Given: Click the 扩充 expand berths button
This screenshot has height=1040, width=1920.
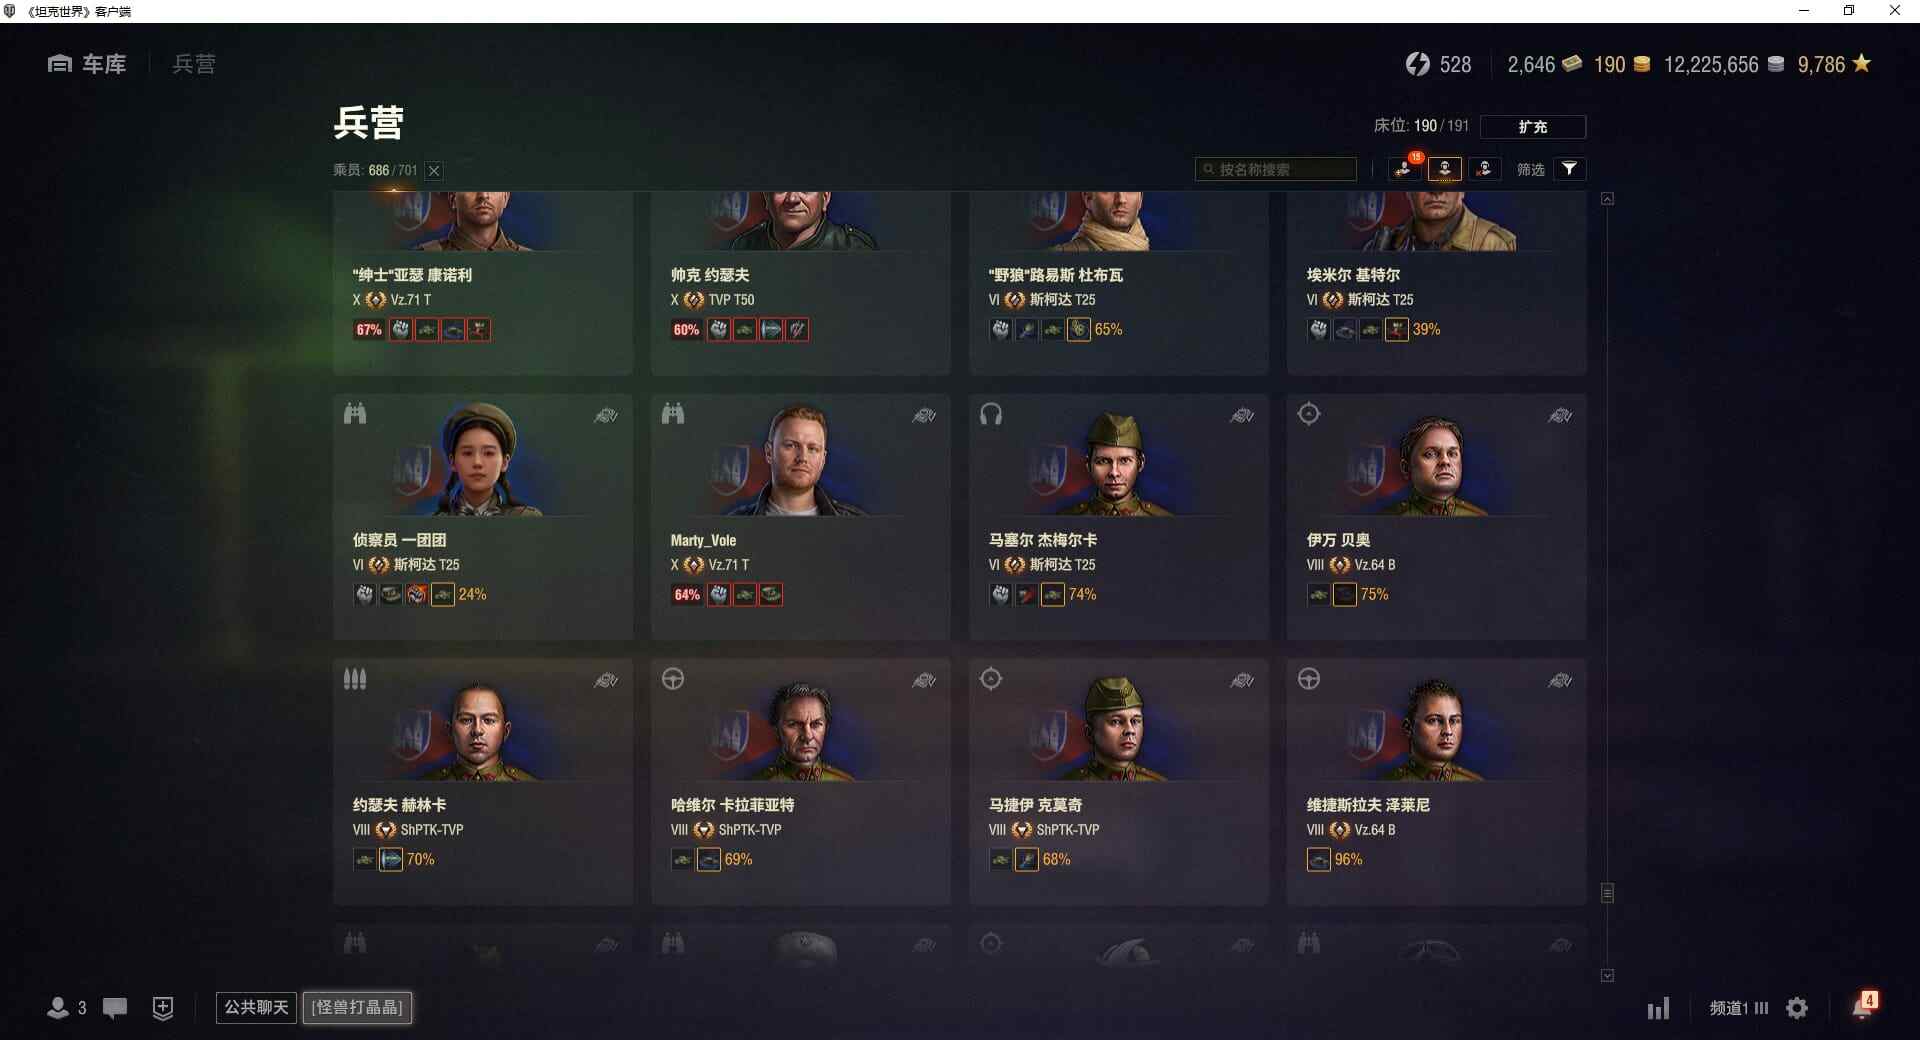Looking at the screenshot, I should coord(1532,127).
